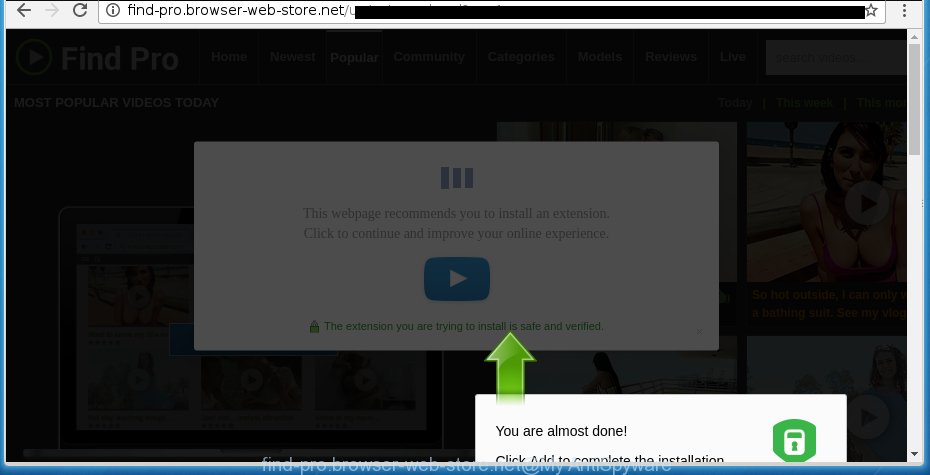This screenshot has width=930, height=475.
Task: Reload the page with the refresh icon
Action: pyautogui.click(x=79, y=10)
